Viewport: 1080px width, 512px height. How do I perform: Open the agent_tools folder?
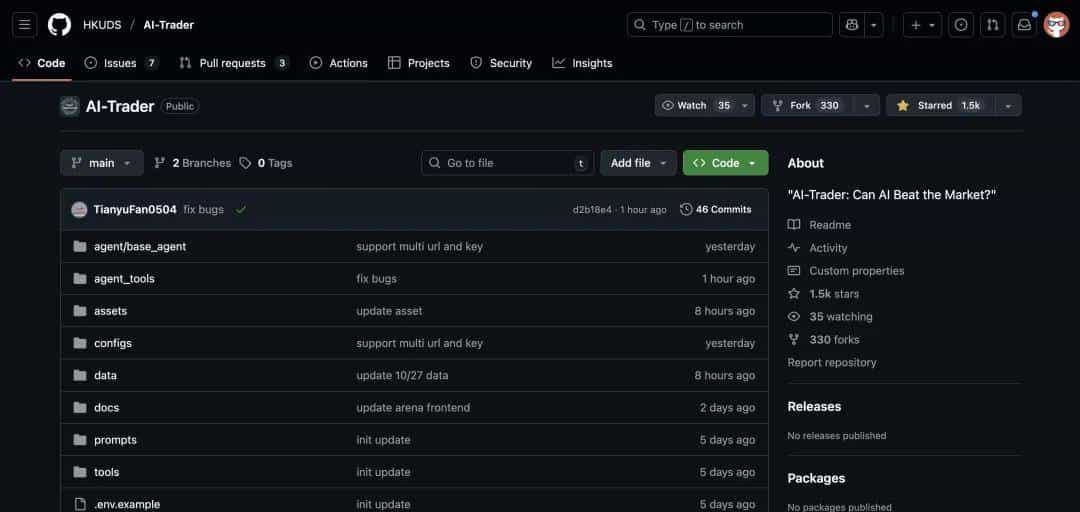click(x=124, y=278)
